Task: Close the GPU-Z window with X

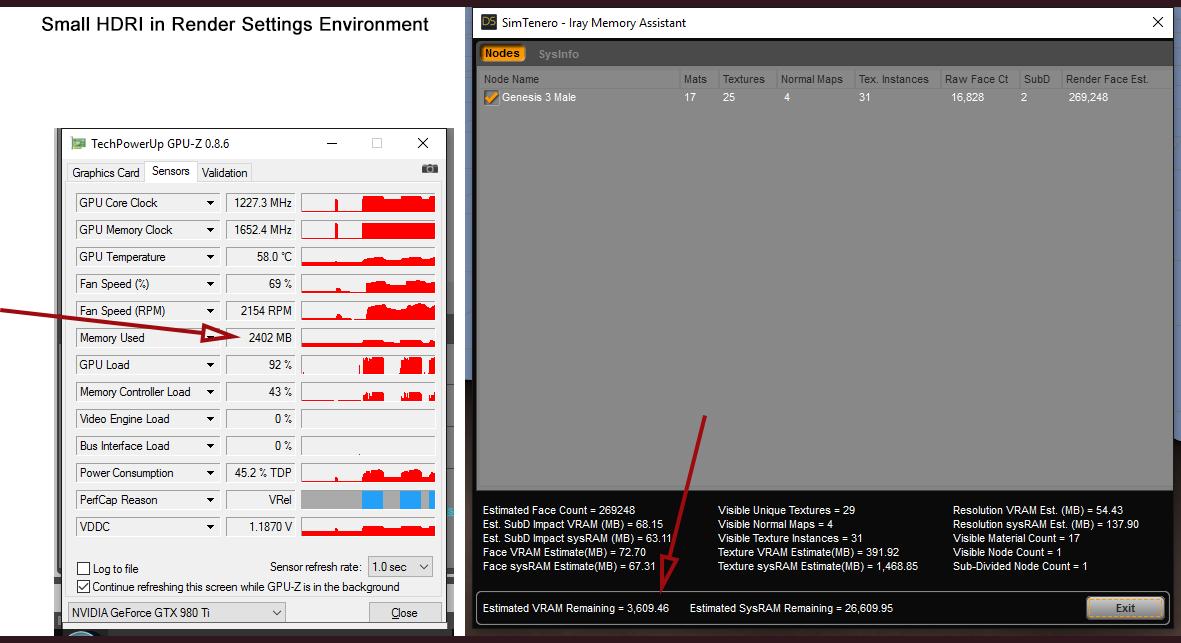Action: tap(423, 143)
